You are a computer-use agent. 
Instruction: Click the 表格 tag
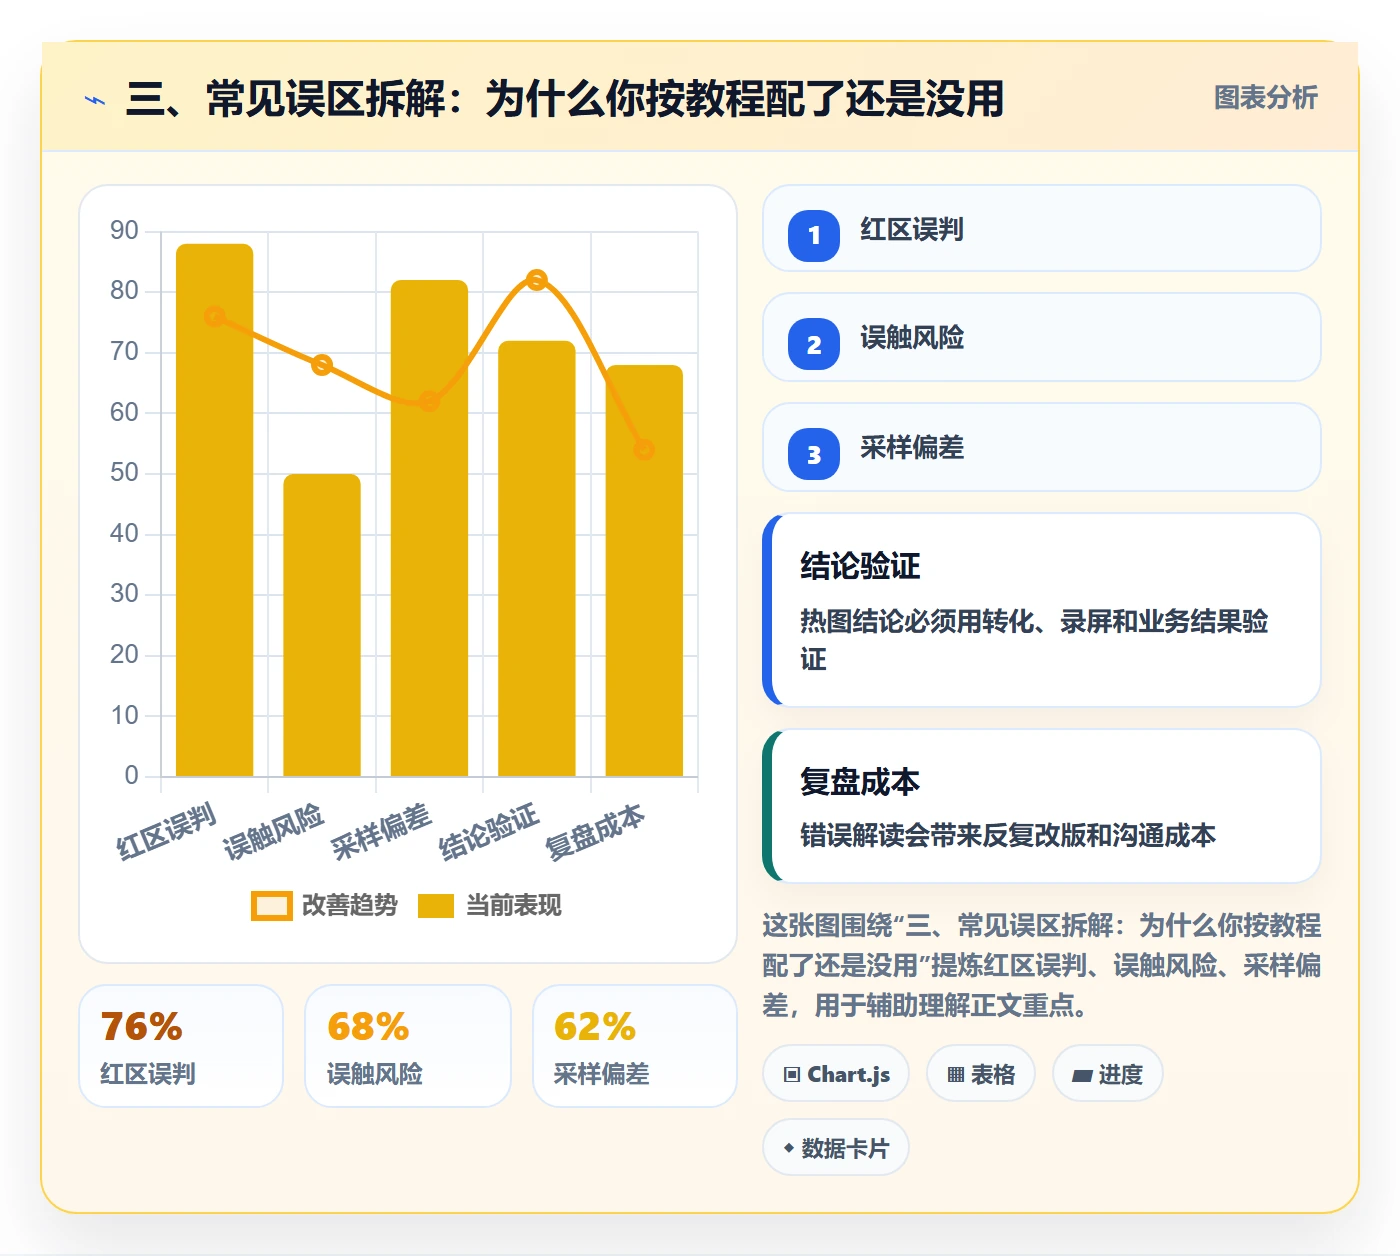coord(980,1074)
